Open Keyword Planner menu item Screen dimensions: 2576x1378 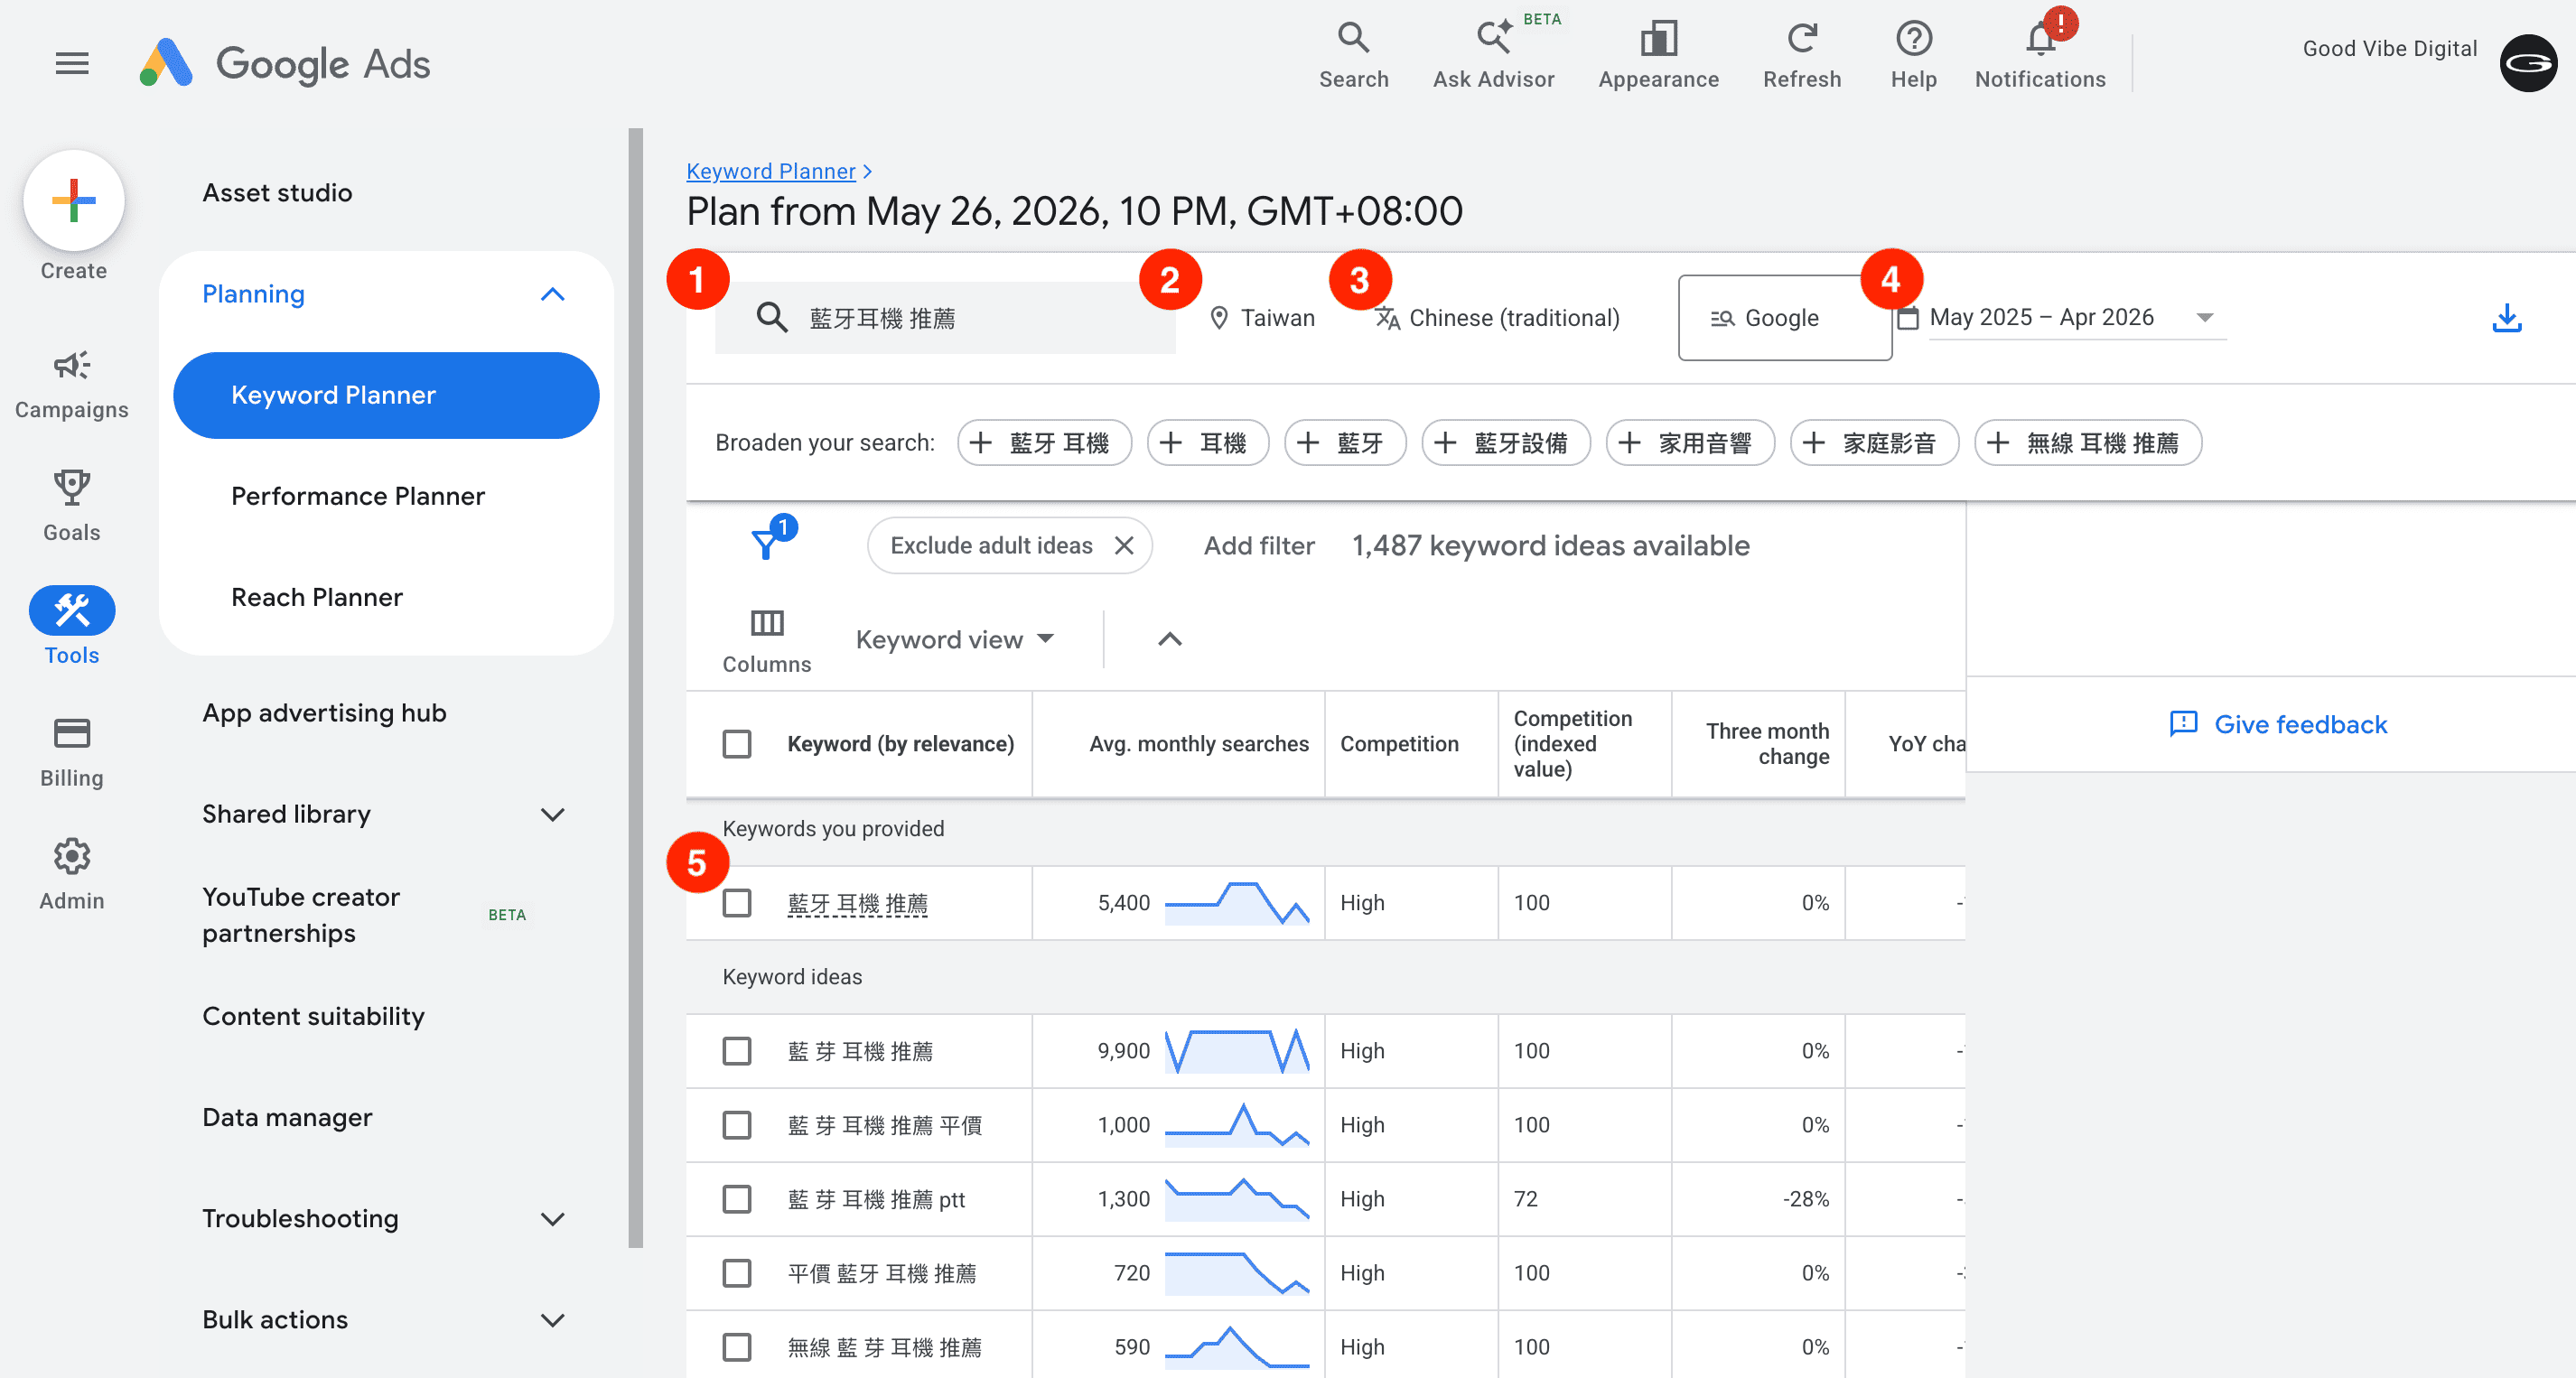click(x=386, y=395)
